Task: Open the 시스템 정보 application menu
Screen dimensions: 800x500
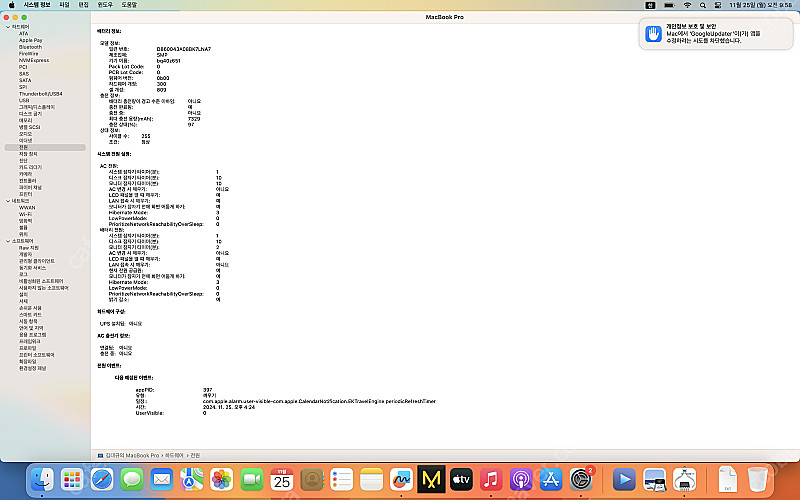Action: pos(37,5)
